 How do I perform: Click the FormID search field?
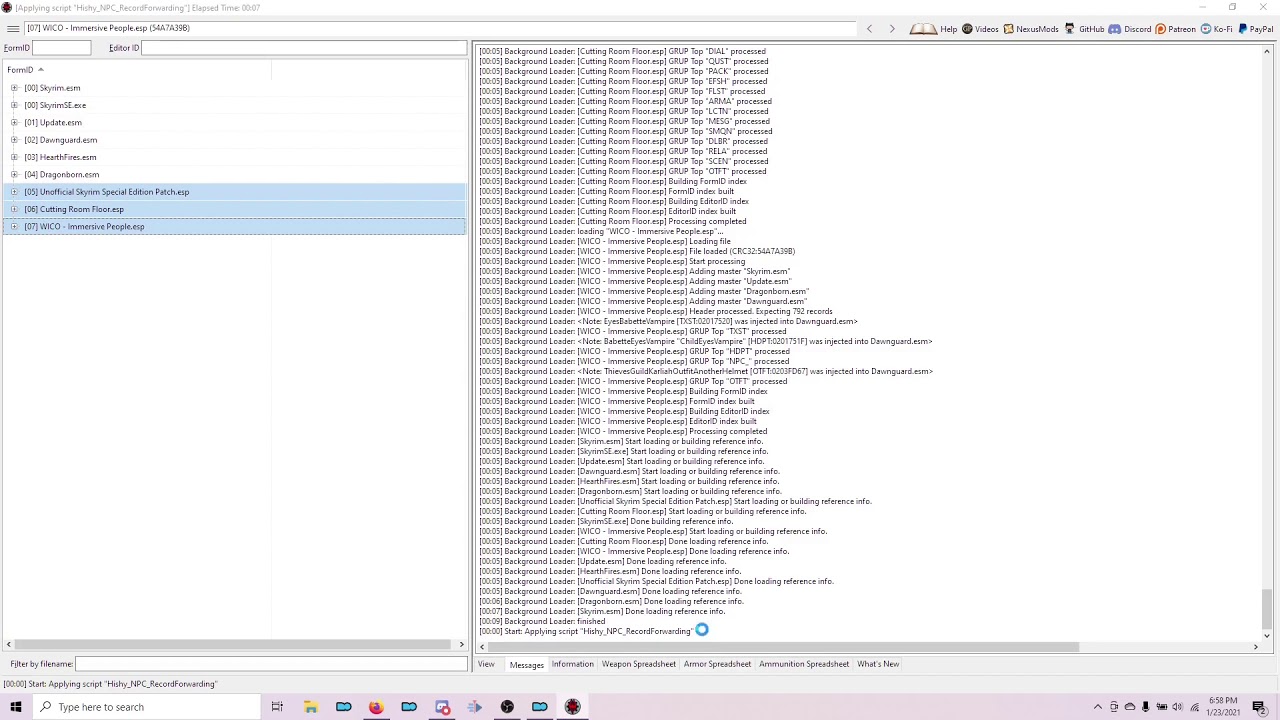point(62,48)
